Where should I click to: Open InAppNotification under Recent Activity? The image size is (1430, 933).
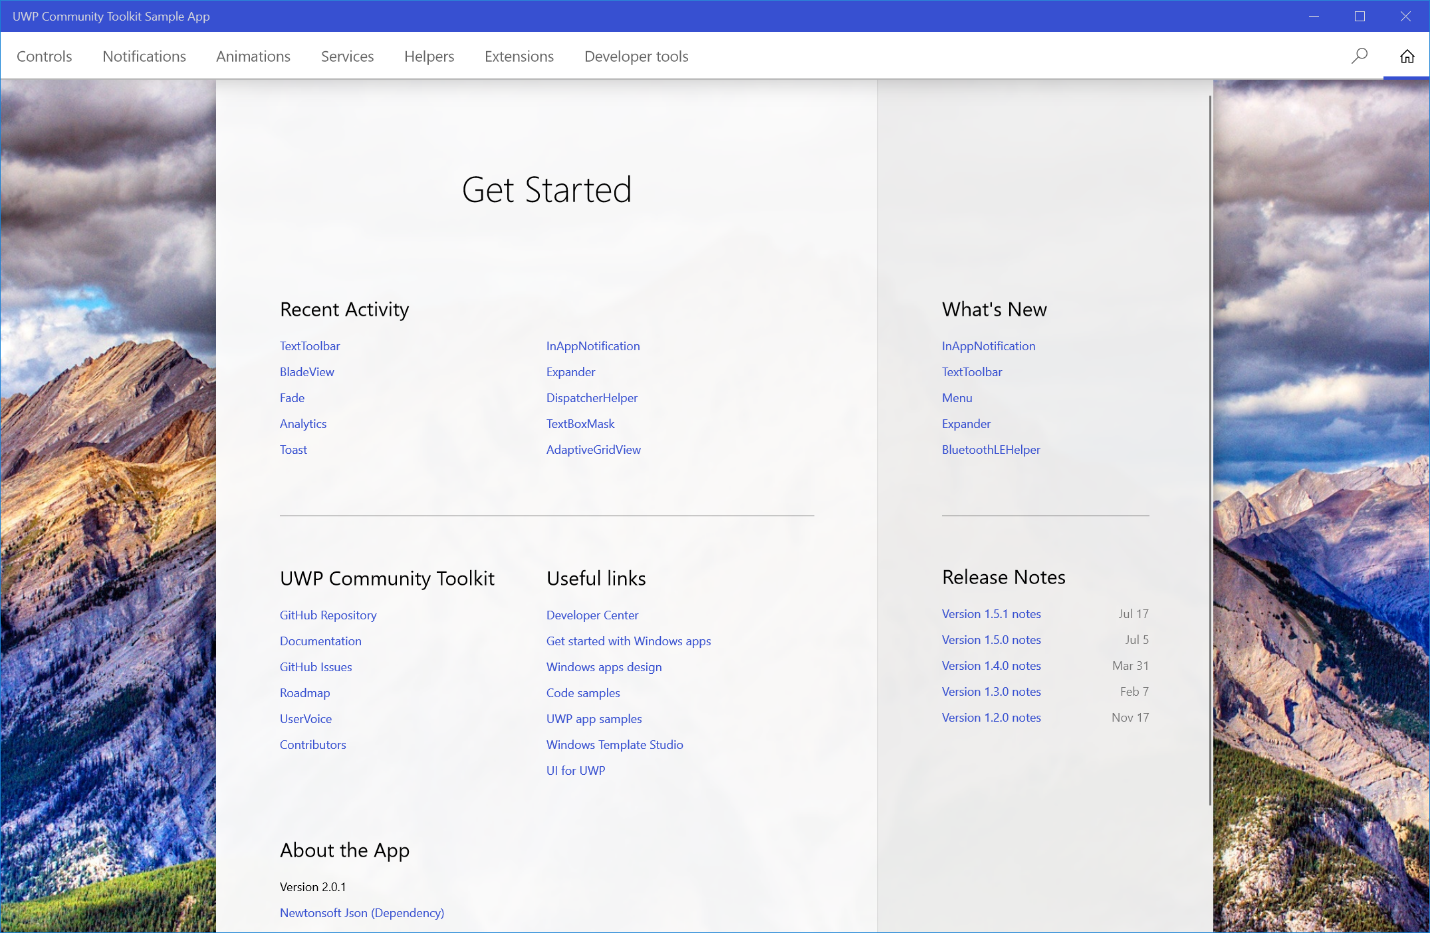pos(593,346)
